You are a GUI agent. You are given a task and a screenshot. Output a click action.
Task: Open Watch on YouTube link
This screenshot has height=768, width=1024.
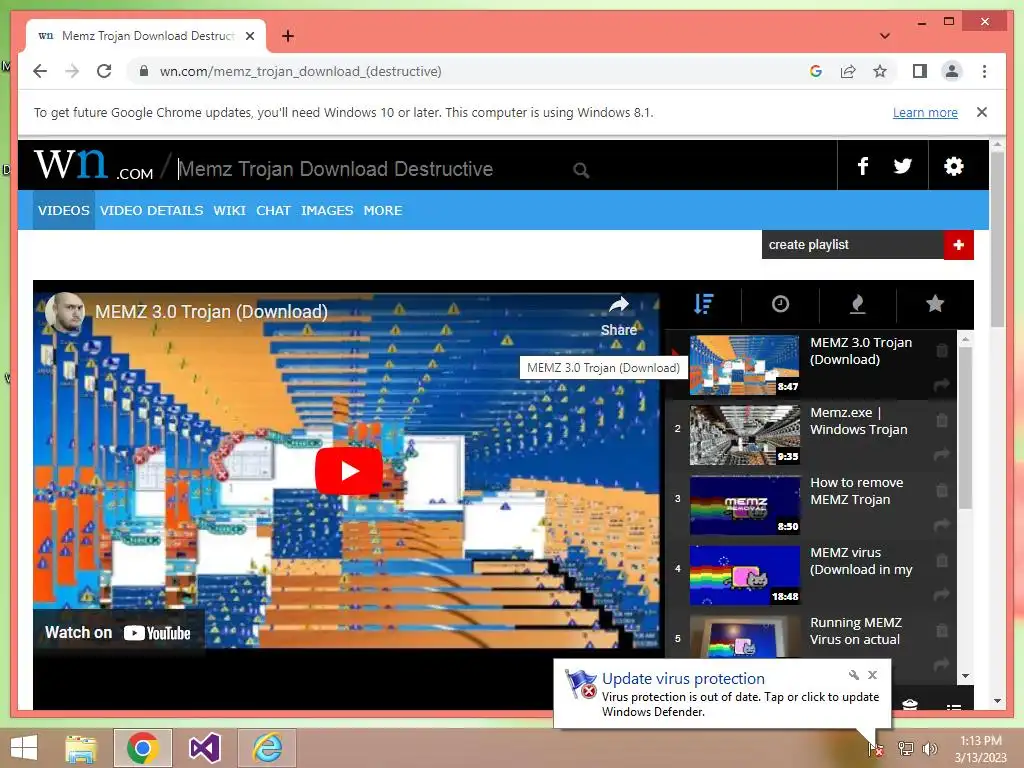coord(118,633)
